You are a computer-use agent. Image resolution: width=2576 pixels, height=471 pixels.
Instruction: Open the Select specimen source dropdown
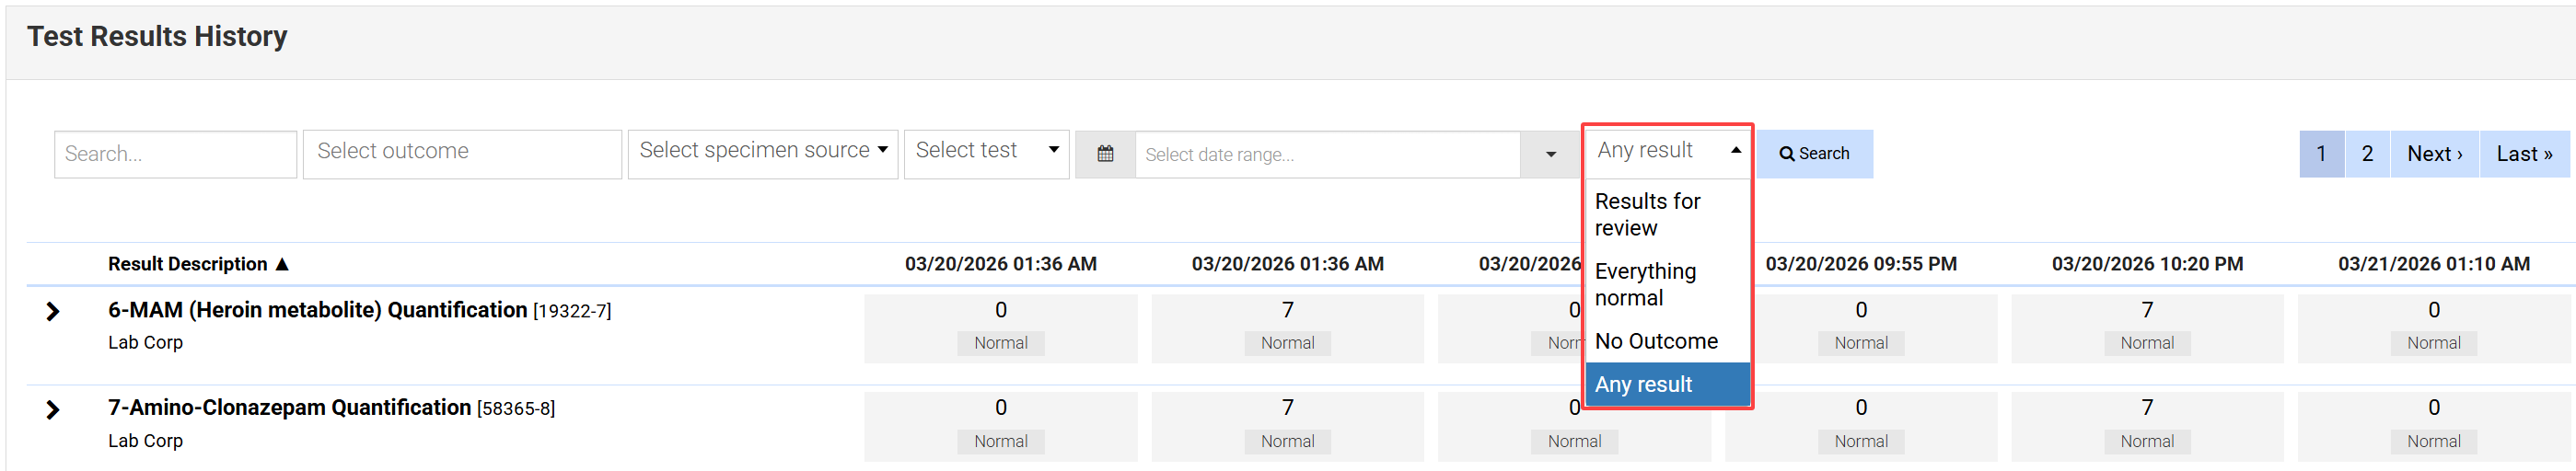click(762, 151)
